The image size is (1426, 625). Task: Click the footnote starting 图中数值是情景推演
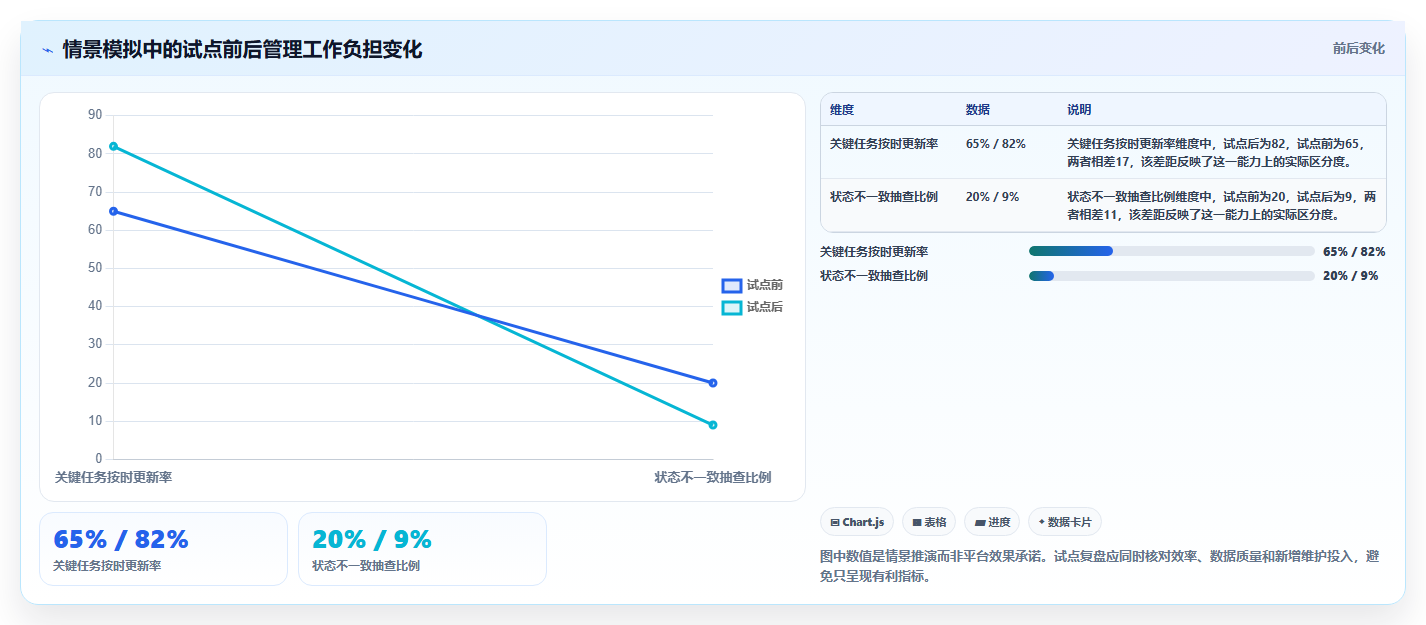tap(1099, 566)
